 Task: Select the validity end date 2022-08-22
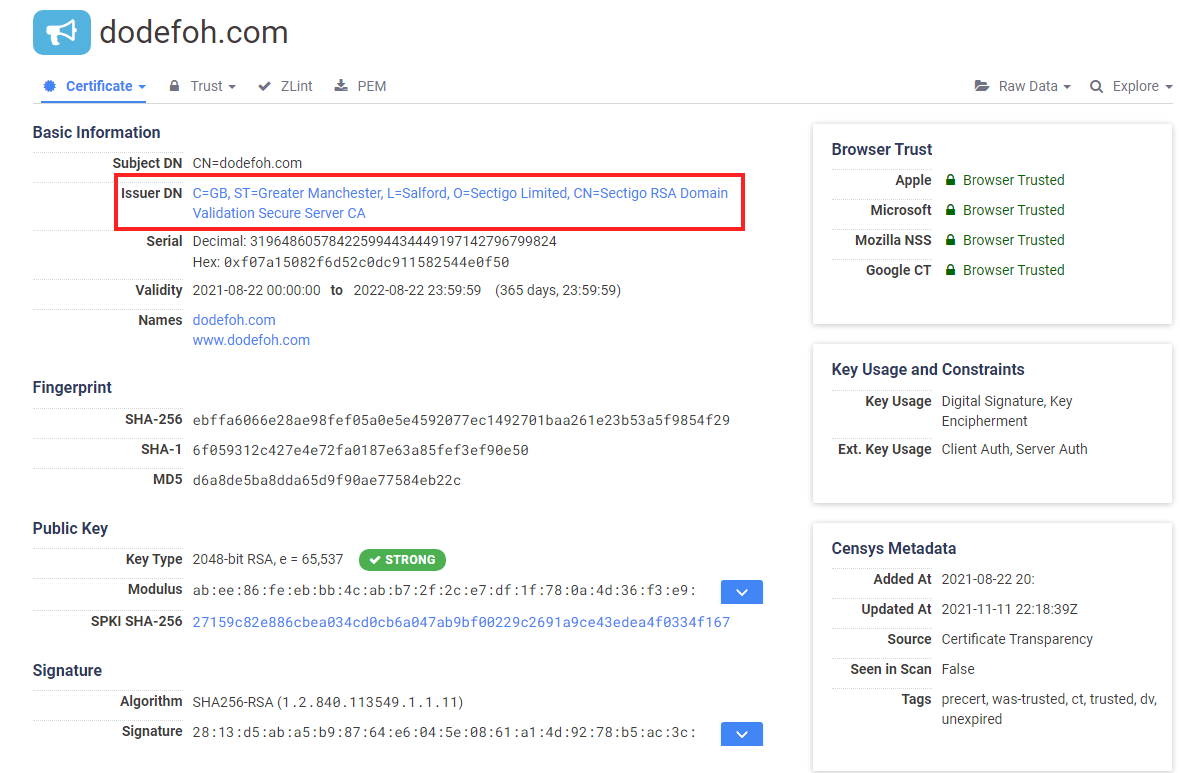coord(417,291)
